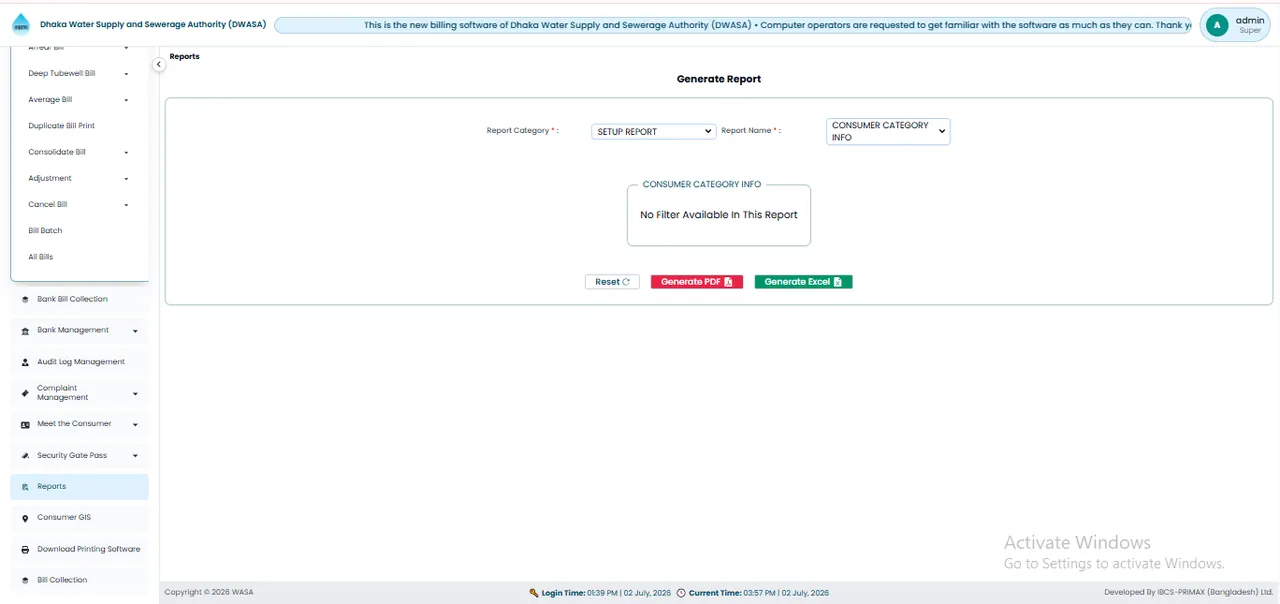Click 'No Filter Available In This Report' text
This screenshot has height=604, width=1280.
click(719, 215)
